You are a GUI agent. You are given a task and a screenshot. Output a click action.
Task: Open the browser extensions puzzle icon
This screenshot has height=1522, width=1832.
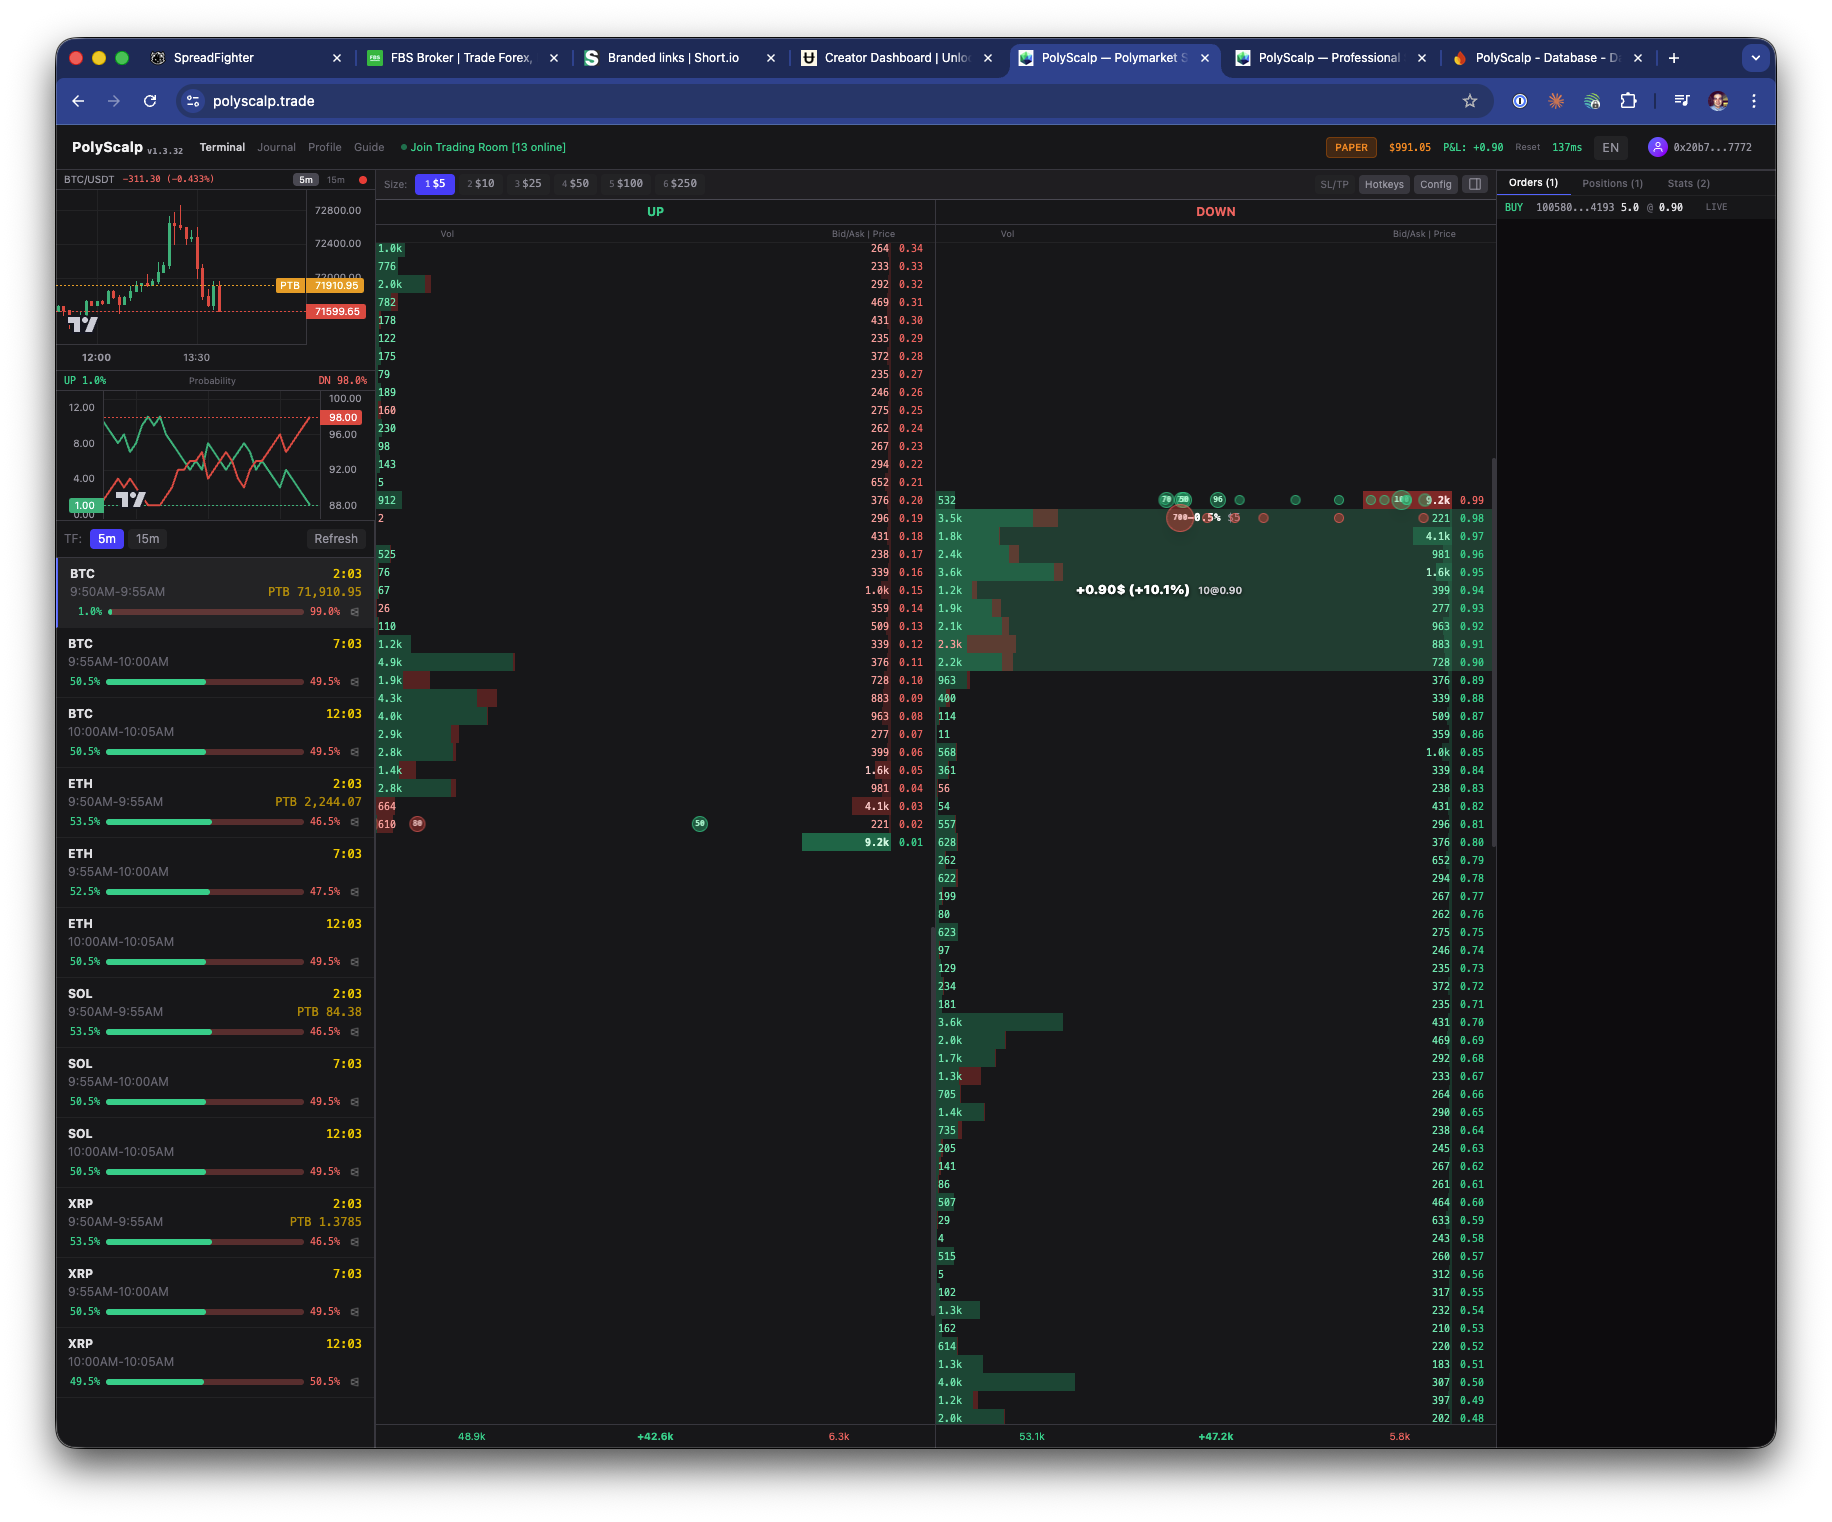[1628, 101]
